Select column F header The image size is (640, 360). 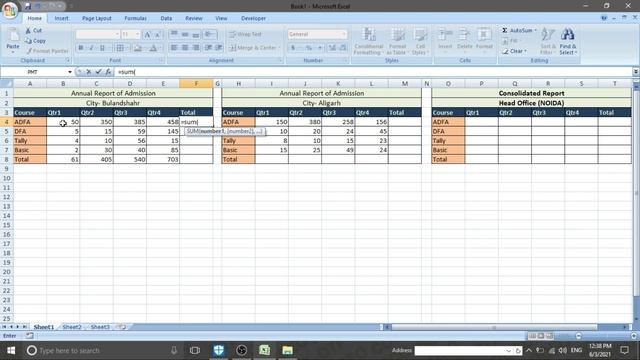pos(196,84)
